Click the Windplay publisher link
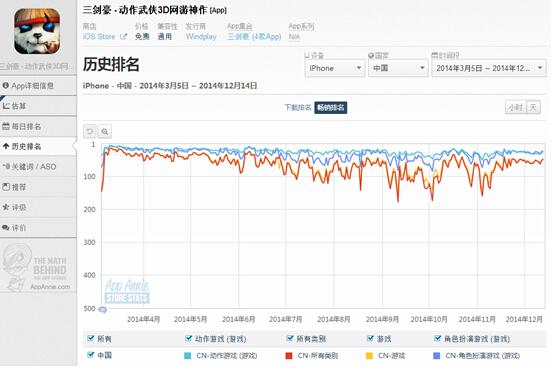 coord(201,36)
